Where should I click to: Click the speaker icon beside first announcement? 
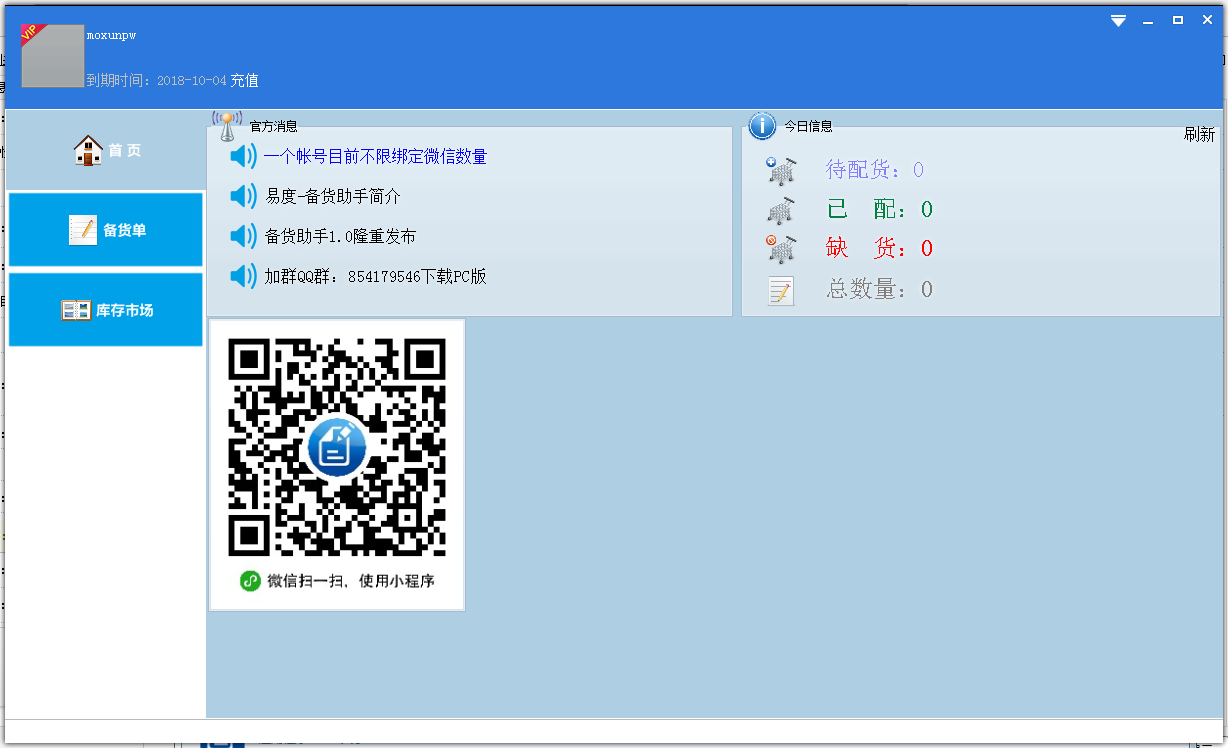tap(242, 156)
